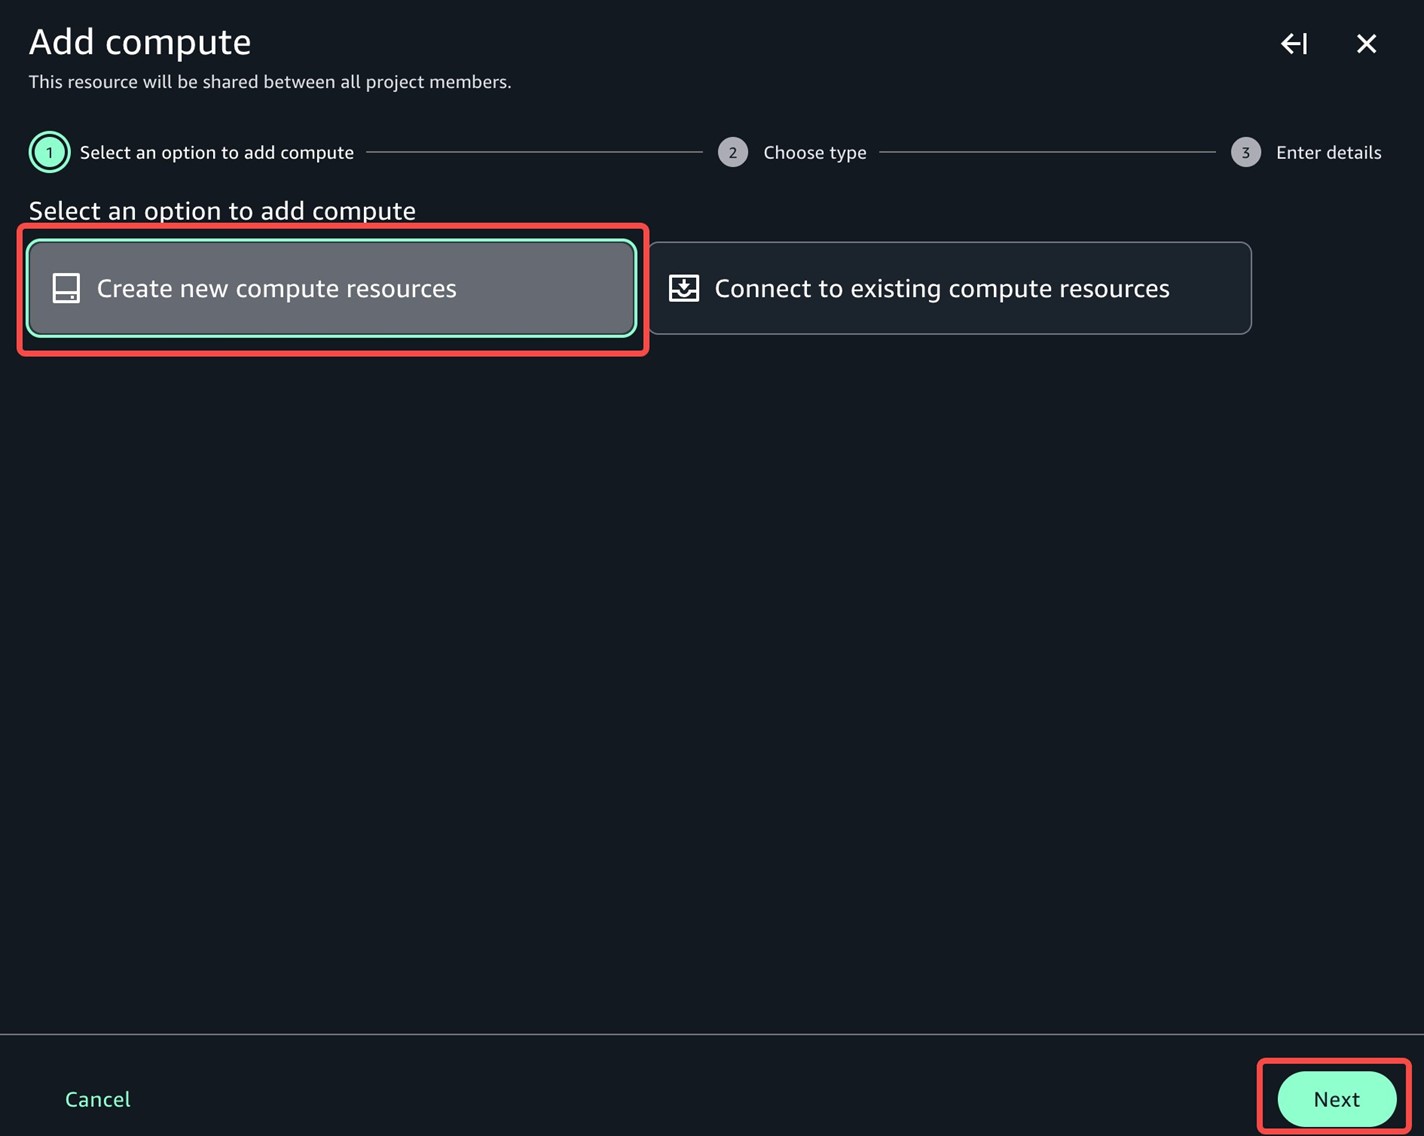Click progress line between steps 2 and 3
This screenshot has width=1424, height=1136.
1047,152
